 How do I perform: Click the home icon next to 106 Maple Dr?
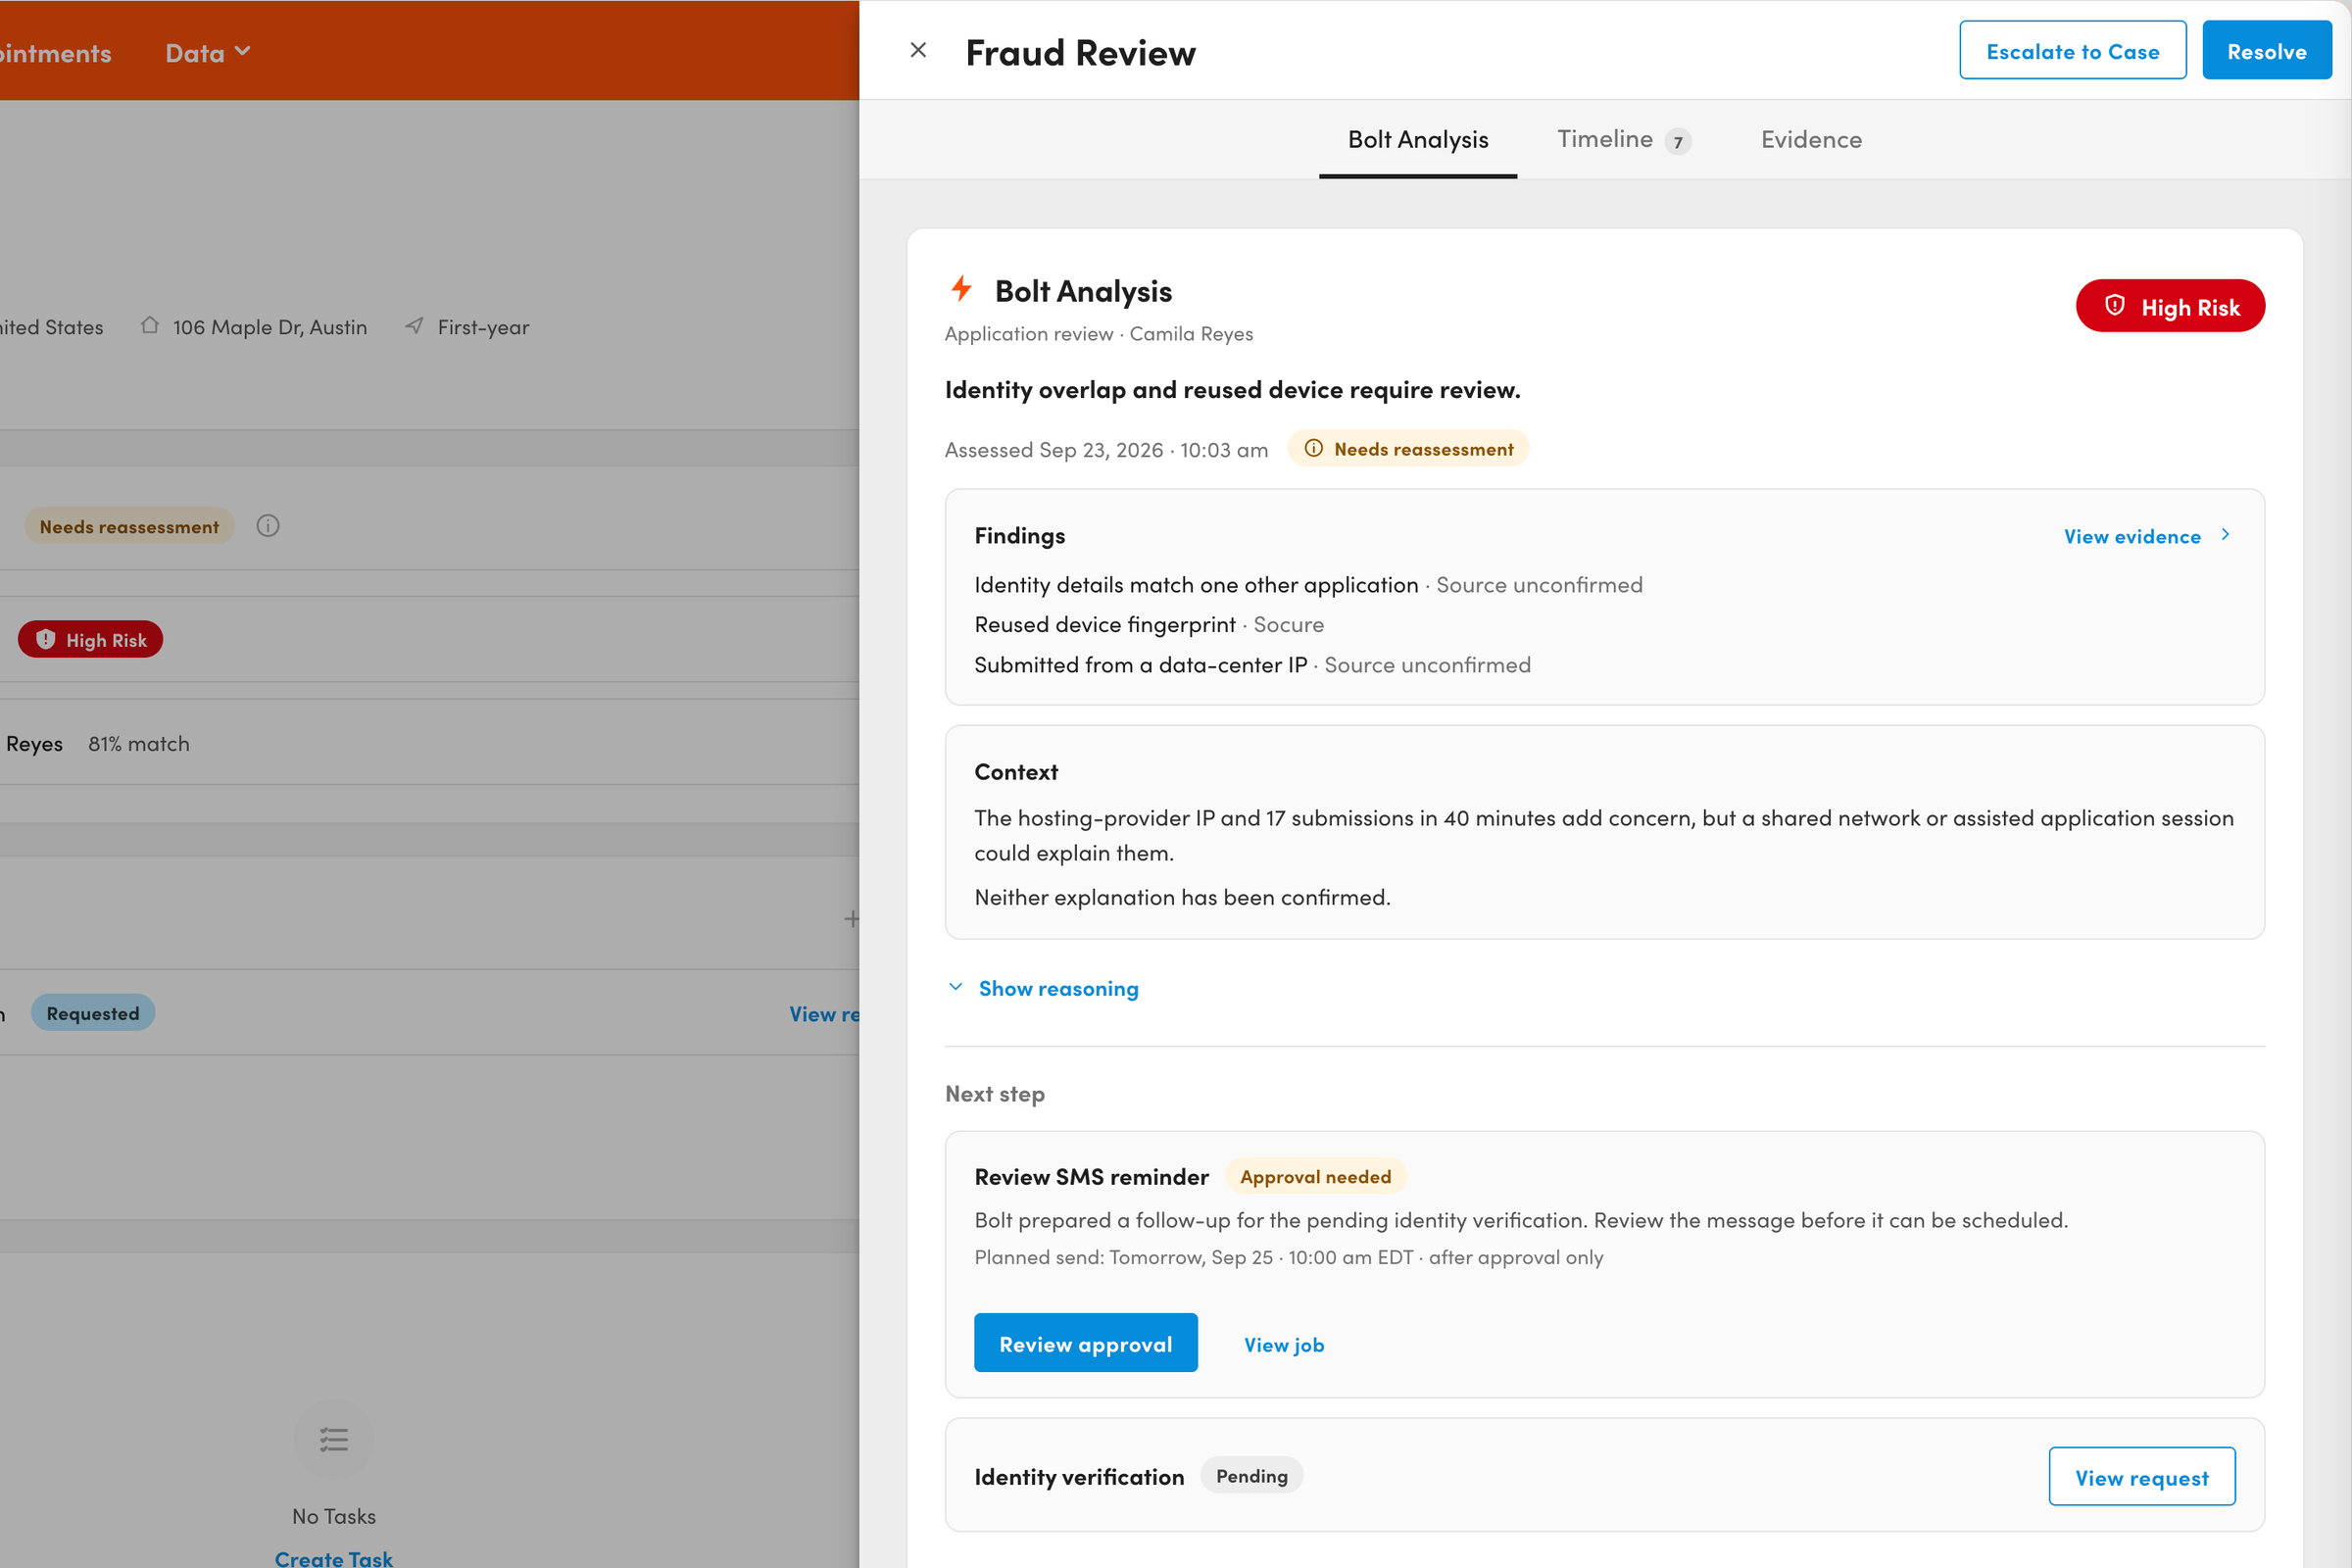(150, 325)
